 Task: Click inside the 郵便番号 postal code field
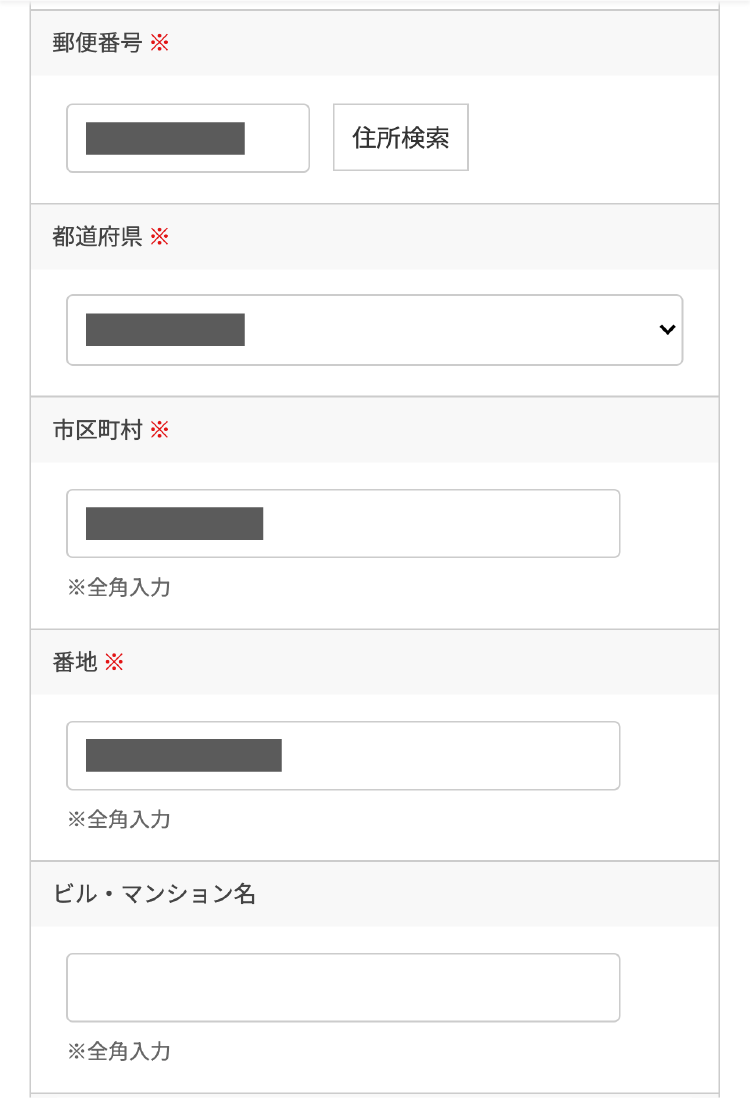point(187,137)
